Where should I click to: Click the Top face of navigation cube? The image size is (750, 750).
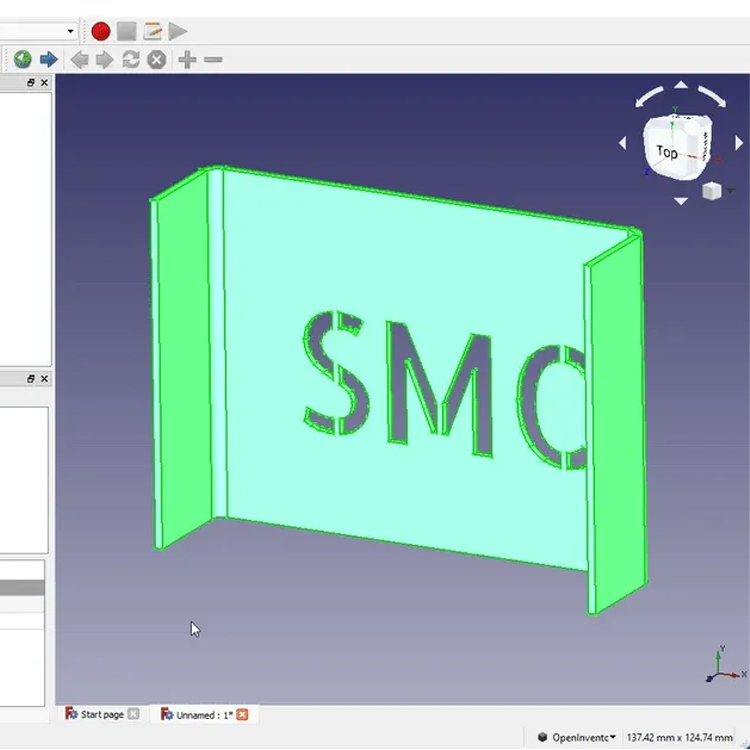tap(668, 151)
